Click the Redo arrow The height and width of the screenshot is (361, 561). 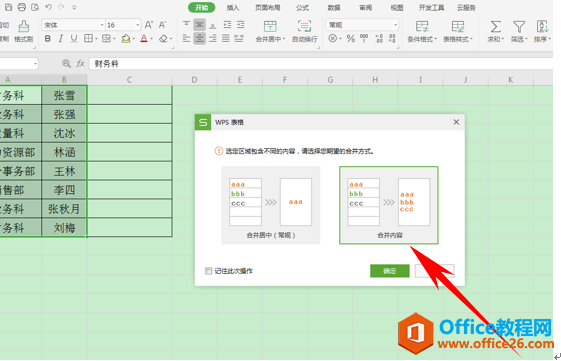(61, 7)
